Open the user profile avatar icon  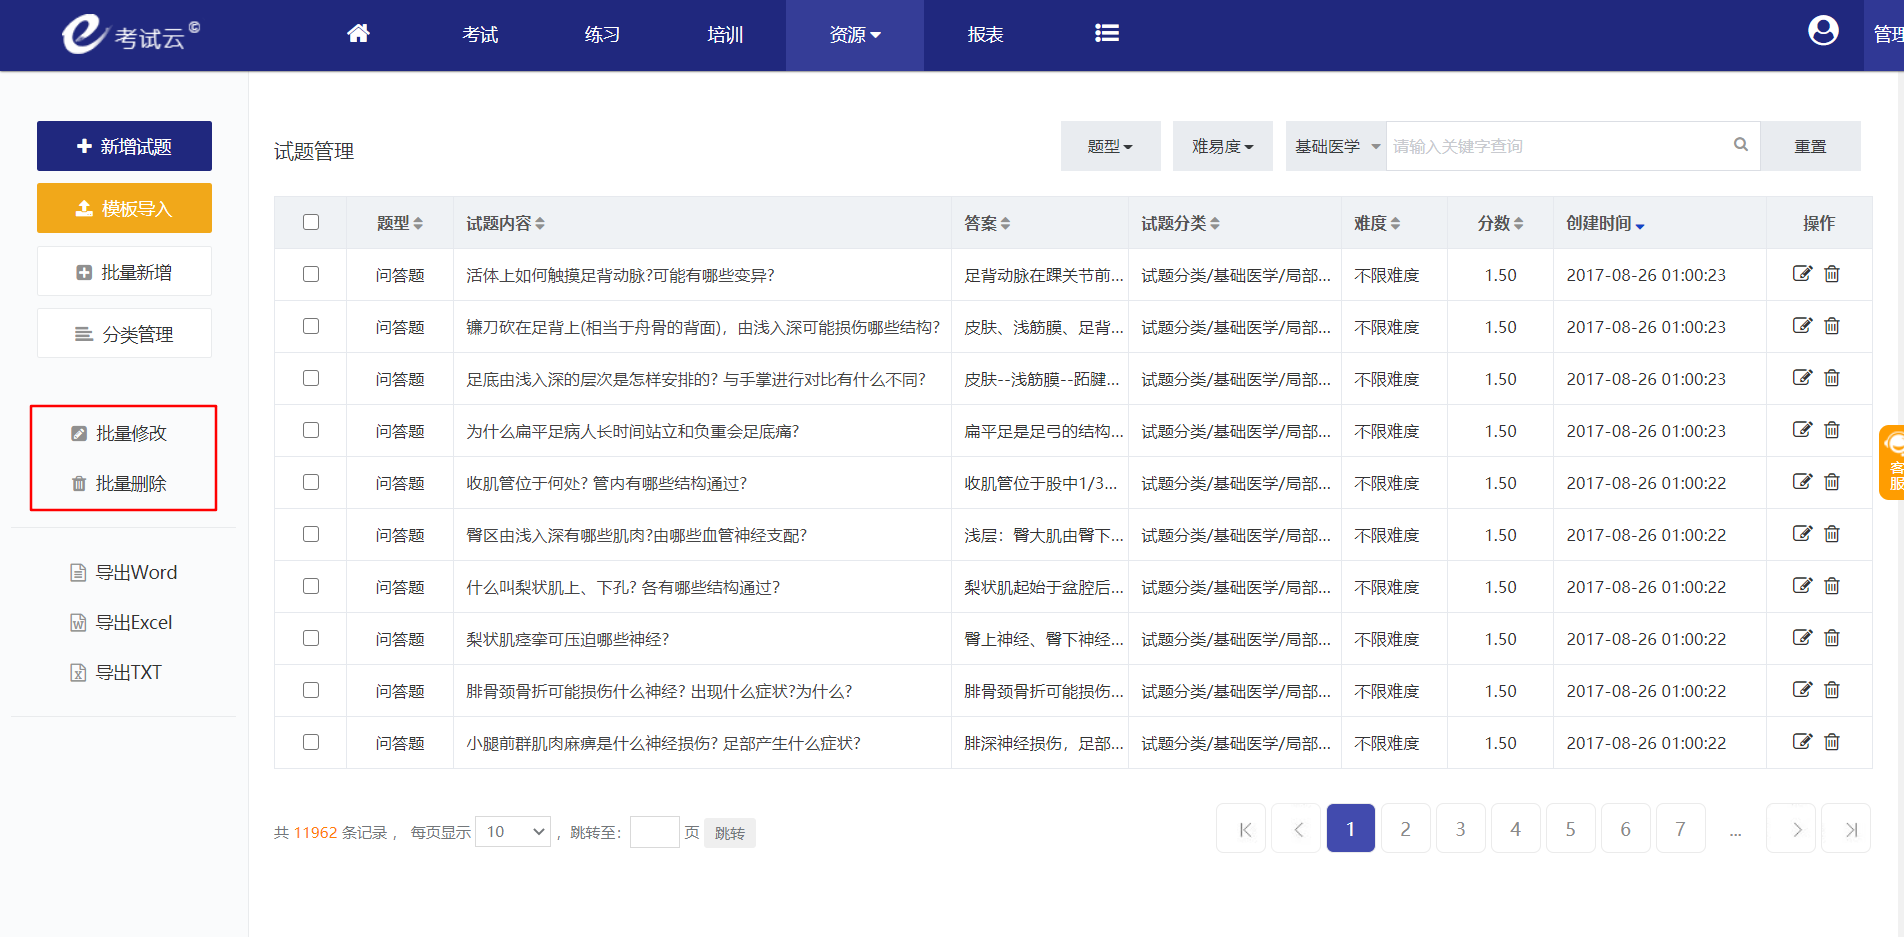click(1823, 32)
